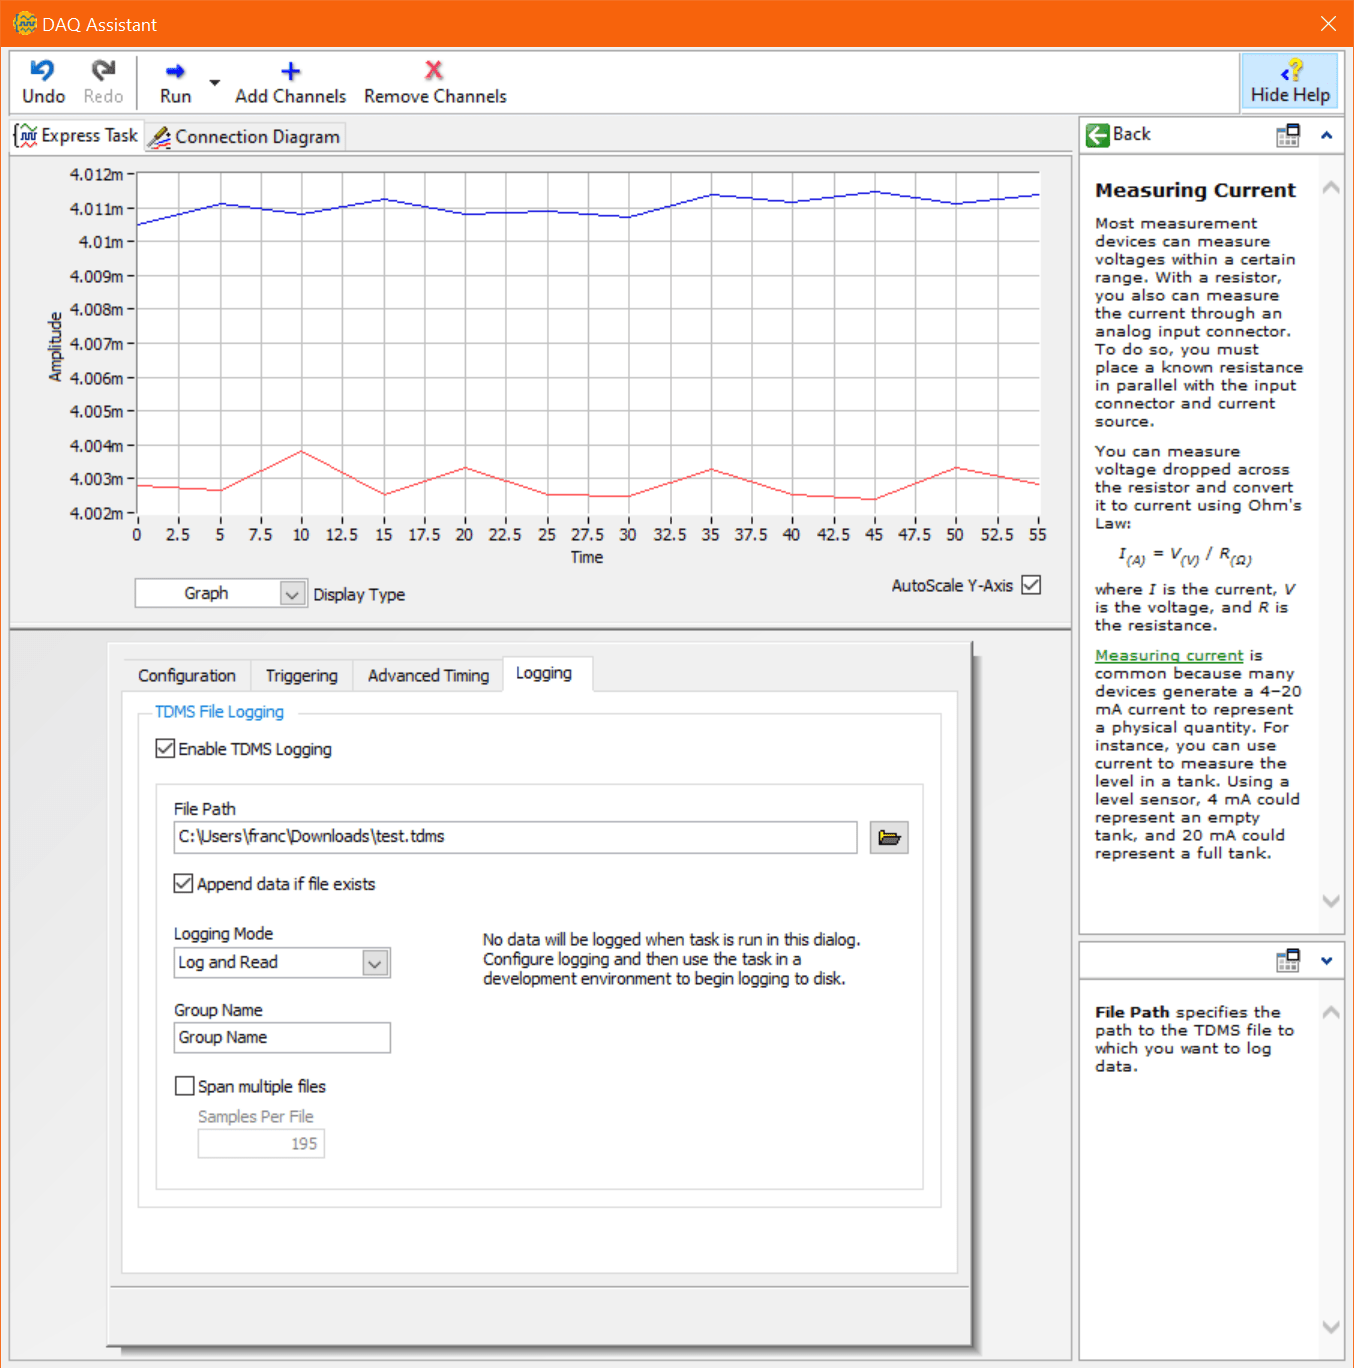Switch to the Configuration tab
Screen dimensions: 1354x1368
click(x=187, y=676)
